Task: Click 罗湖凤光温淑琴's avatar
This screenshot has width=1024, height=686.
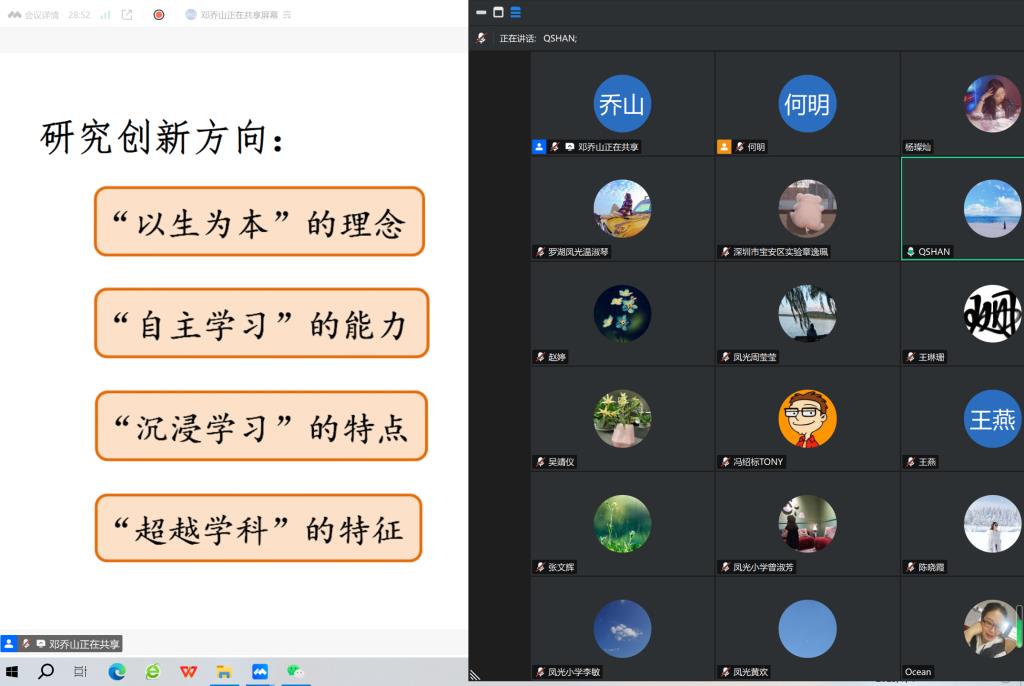Action: pyautogui.click(x=622, y=208)
